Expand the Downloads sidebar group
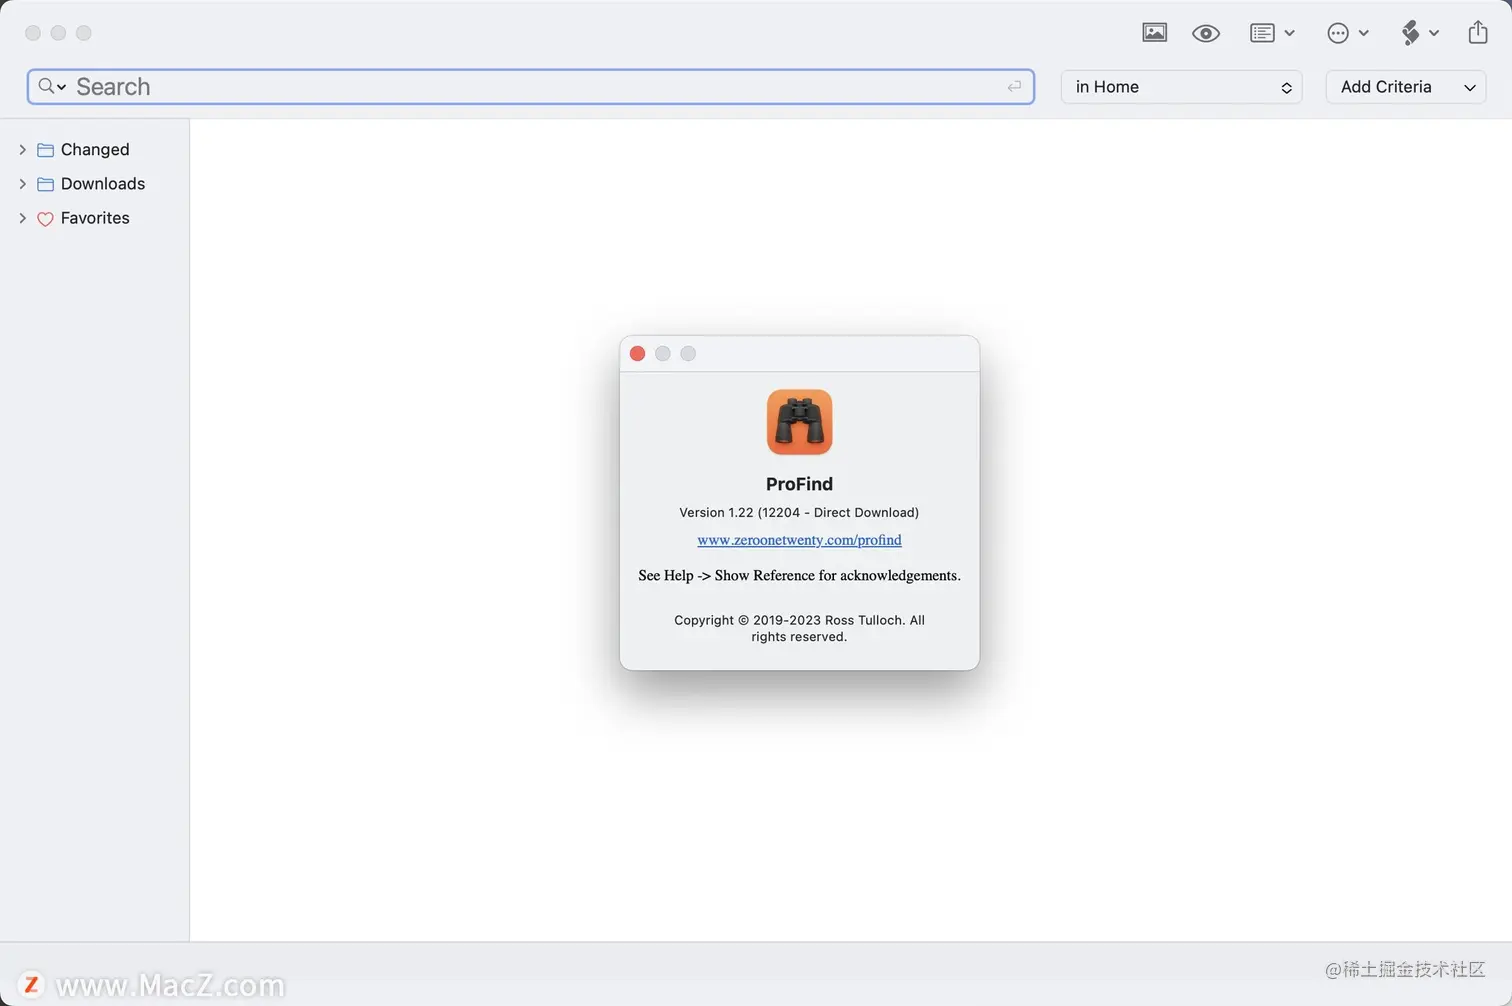 click(x=22, y=184)
